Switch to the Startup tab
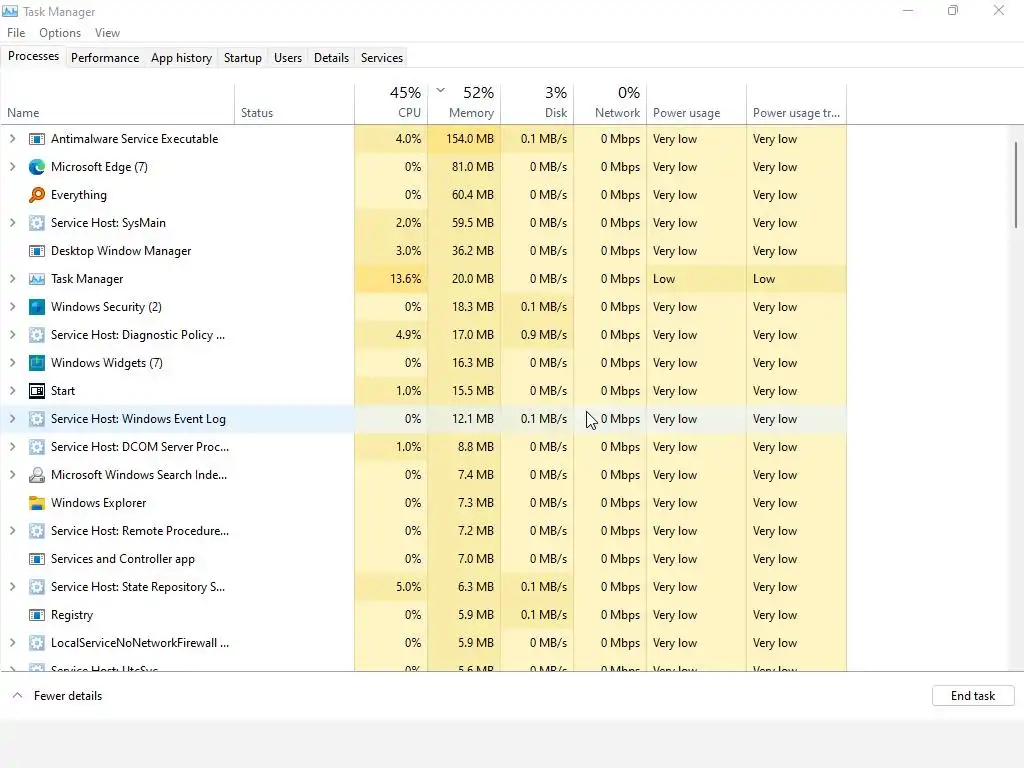The image size is (1024, 768). click(x=243, y=57)
